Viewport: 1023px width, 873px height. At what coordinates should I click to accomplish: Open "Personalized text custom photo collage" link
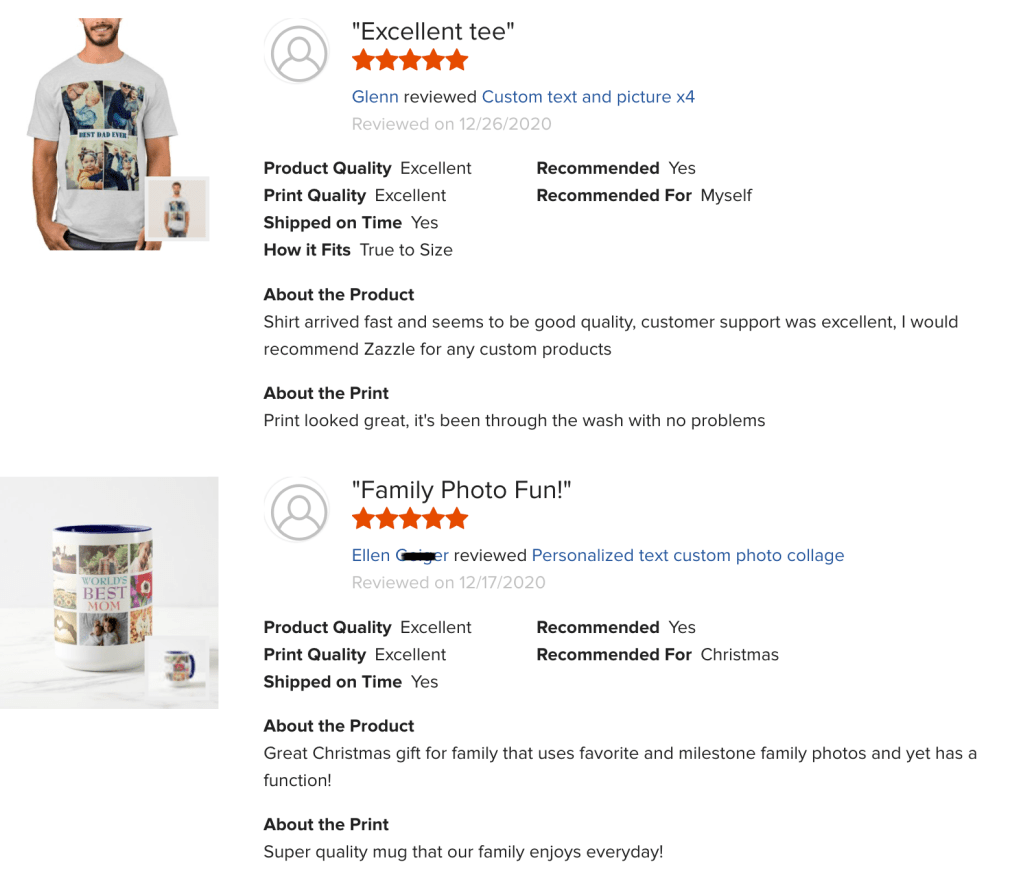tap(687, 556)
